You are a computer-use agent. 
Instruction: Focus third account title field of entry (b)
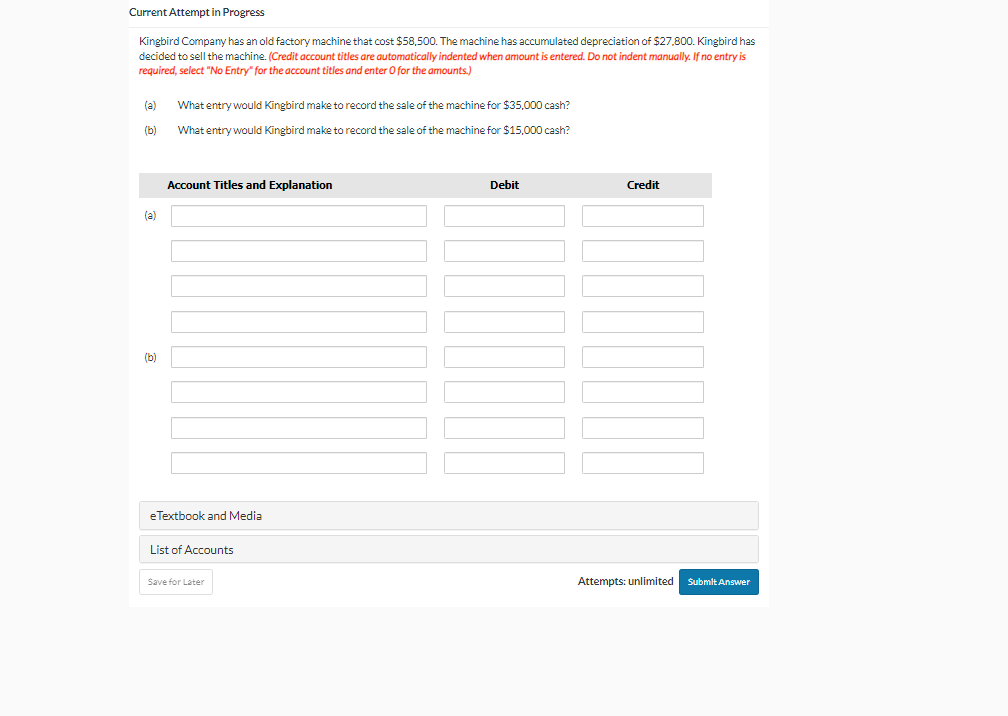pyautogui.click(x=299, y=428)
